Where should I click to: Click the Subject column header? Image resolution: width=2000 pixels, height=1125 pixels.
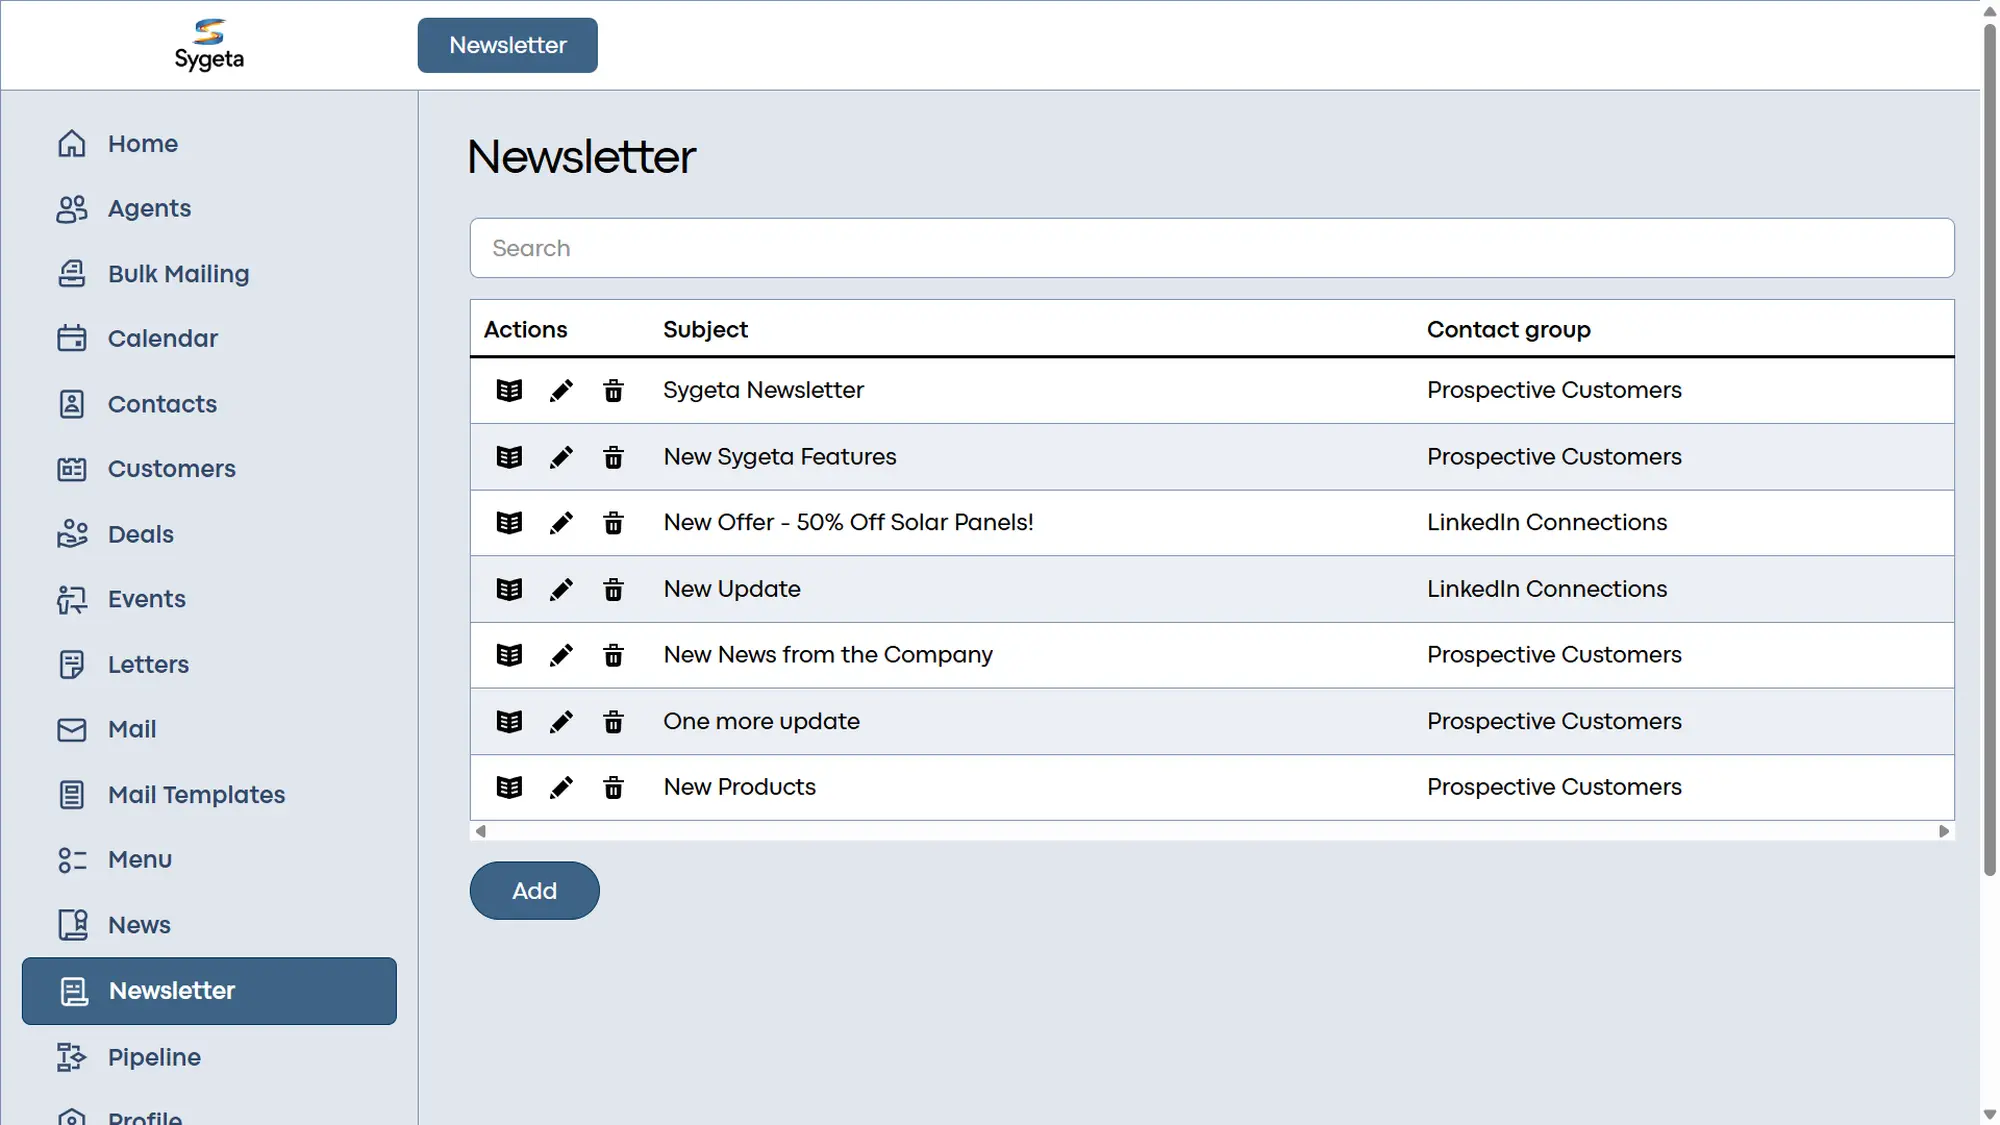(x=705, y=329)
